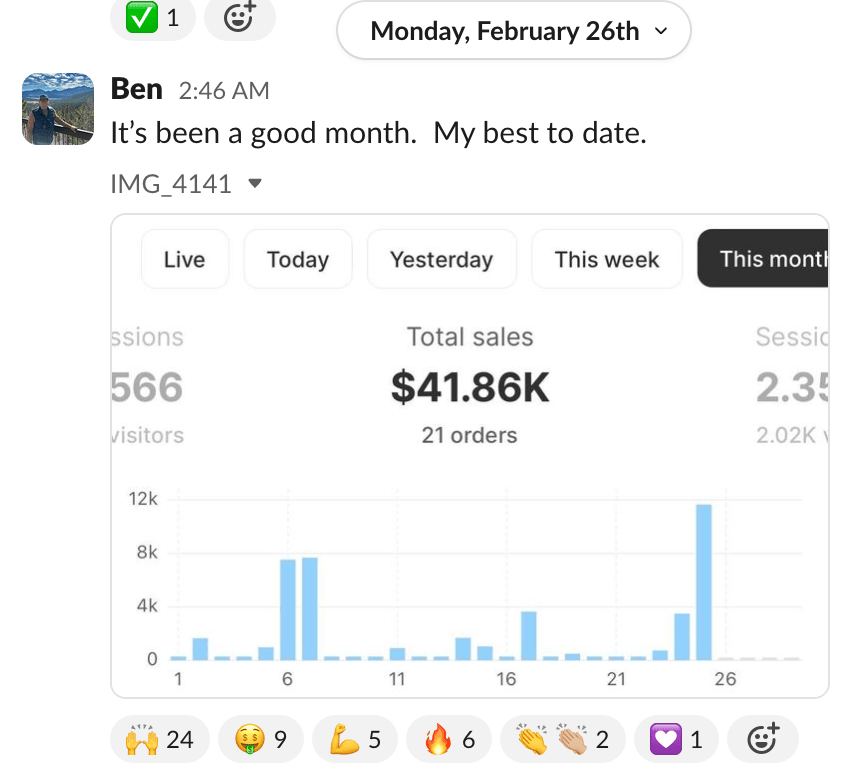Toggle the purple heart reaction
This screenshot has width=854, height=780.
tap(676, 740)
